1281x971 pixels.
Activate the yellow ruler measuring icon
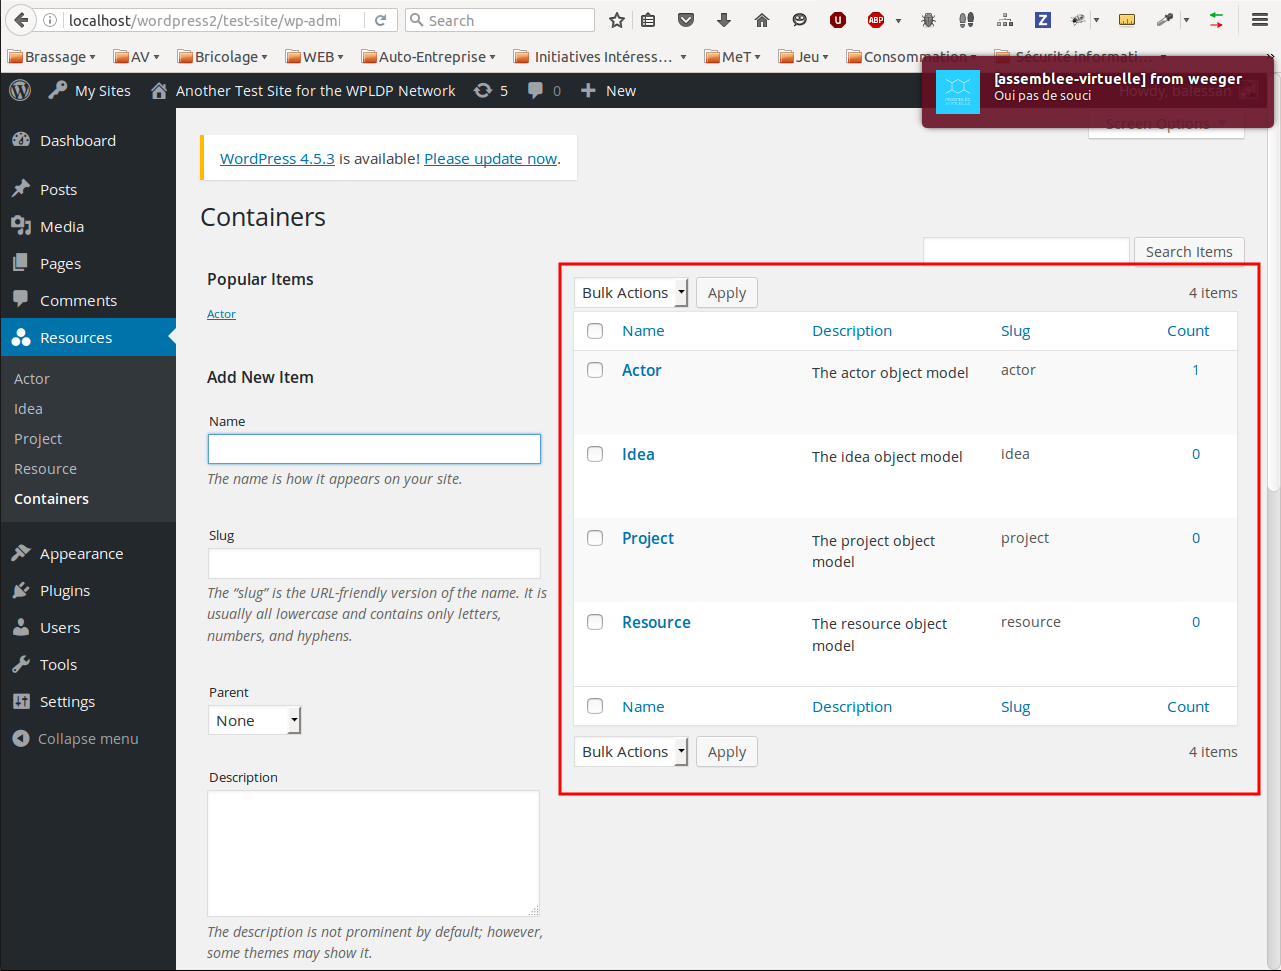click(1127, 20)
